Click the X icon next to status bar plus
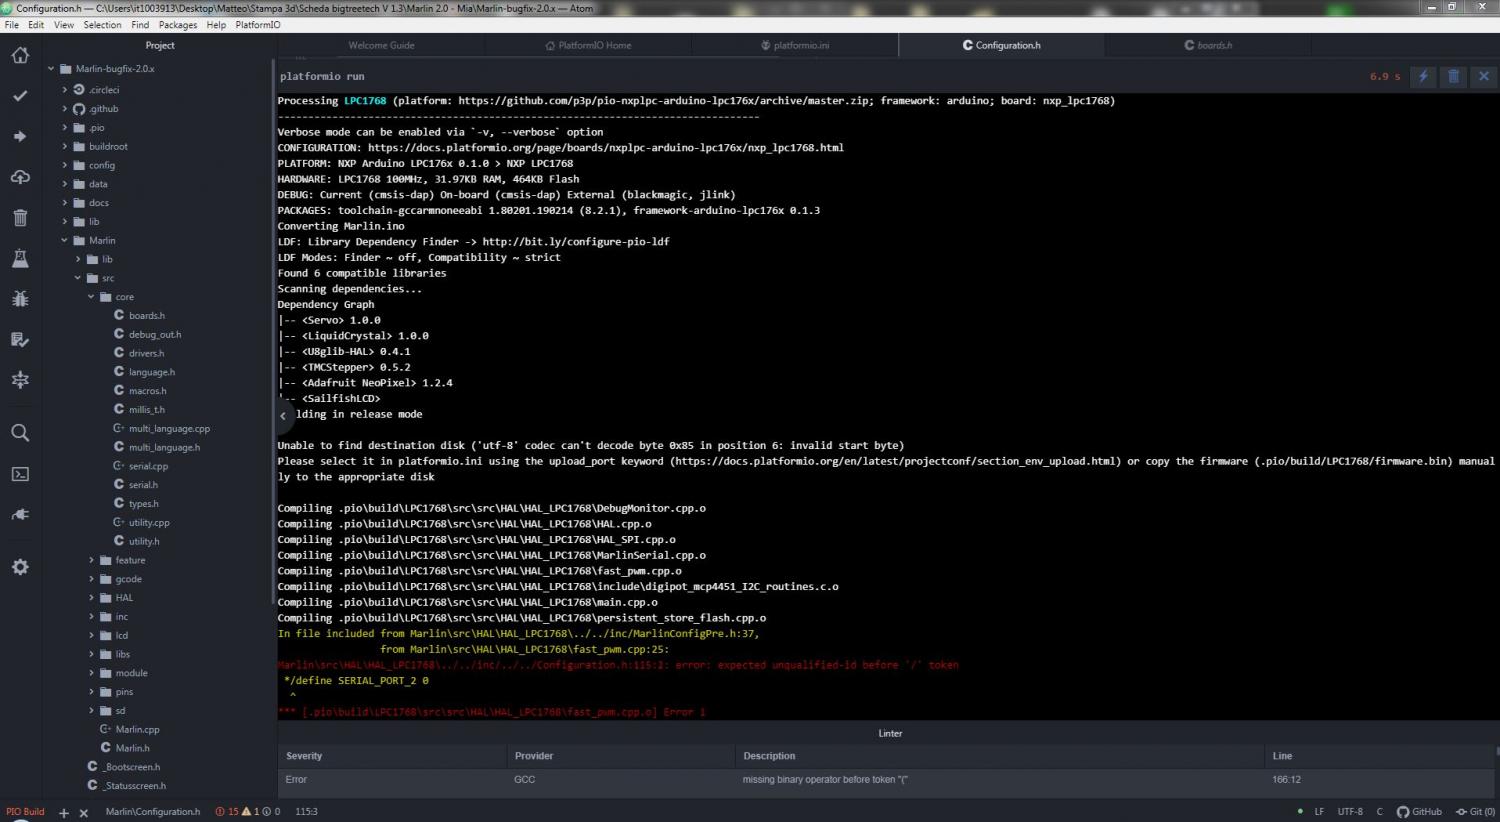The height and width of the screenshot is (822, 1500). click(84, 812)
